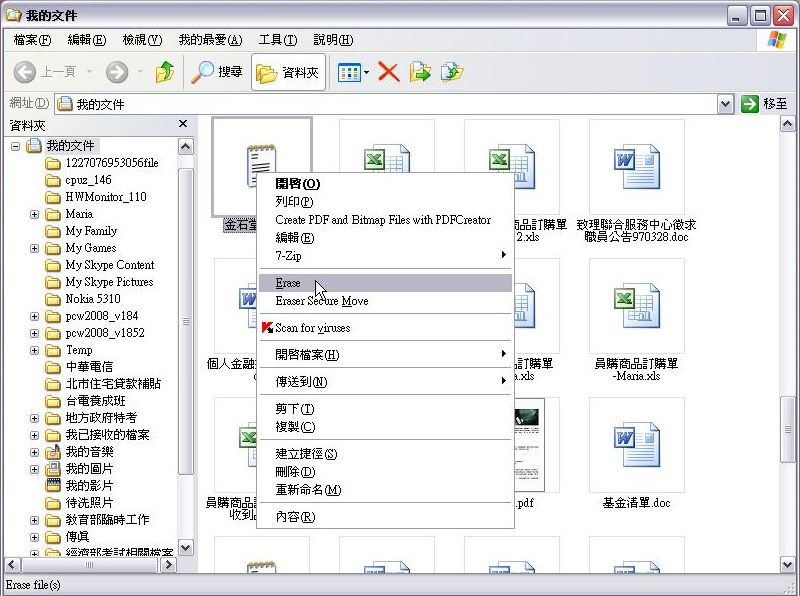Viewport: 800px width, 596px height.
Task: Expand 傳送到(N) submenu
Action: [386, 382]
